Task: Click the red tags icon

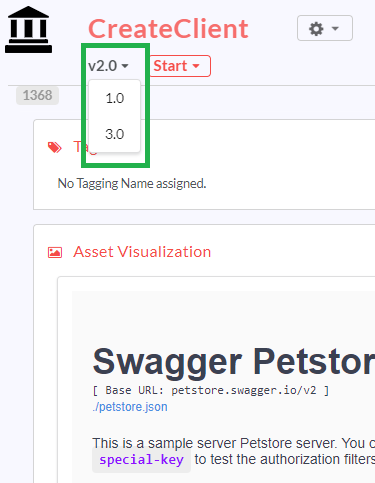Action: 55,147
